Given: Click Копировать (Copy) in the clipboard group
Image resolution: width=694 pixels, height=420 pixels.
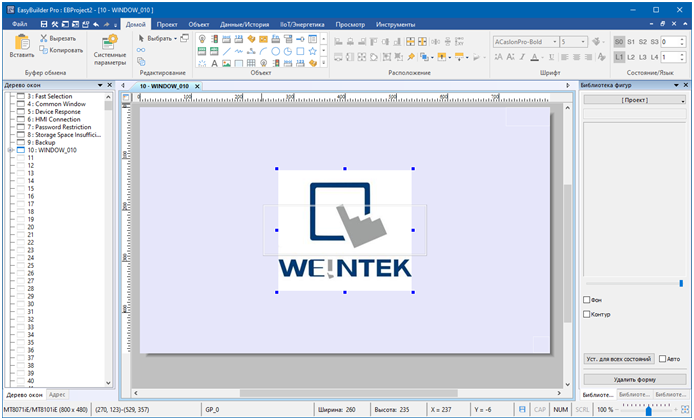Looking at the screenshot, I should point(61,50).
